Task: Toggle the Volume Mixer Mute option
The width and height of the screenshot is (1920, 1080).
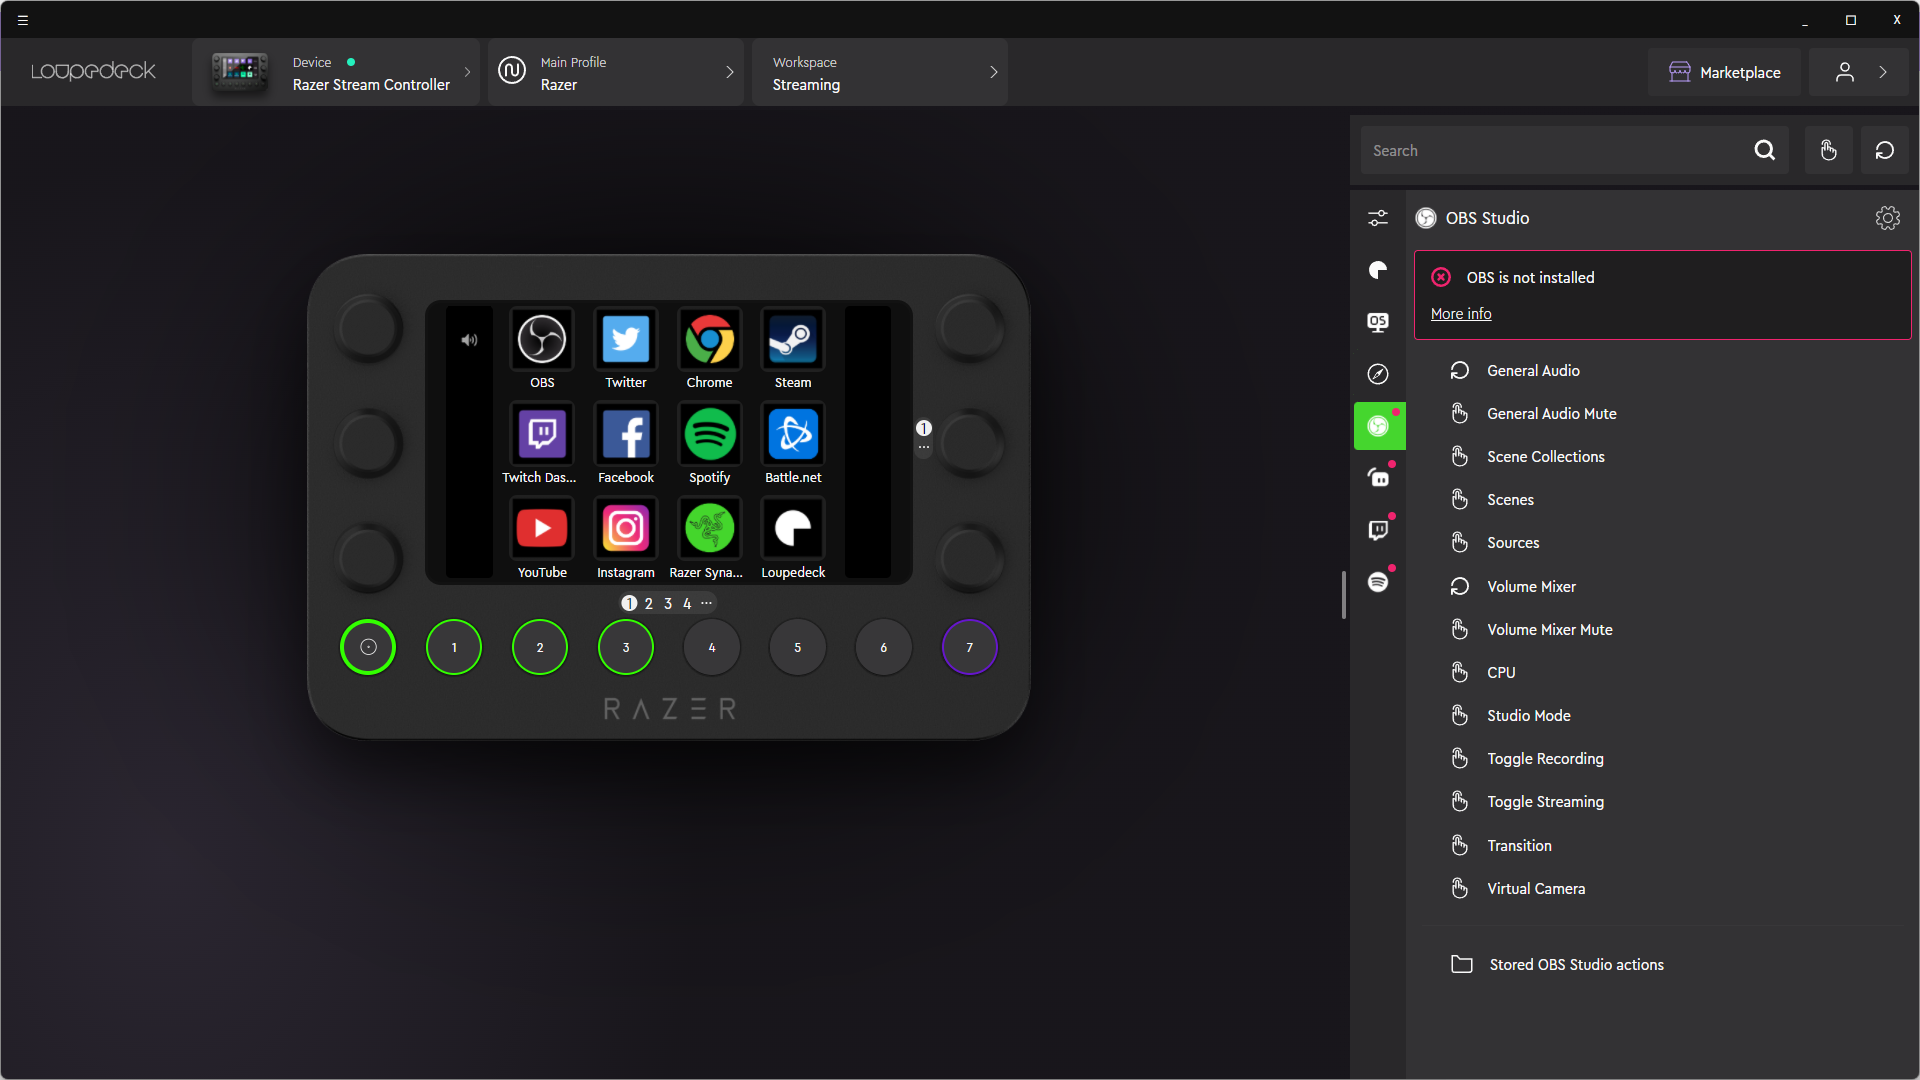Action: click(x=1551, y=629)
